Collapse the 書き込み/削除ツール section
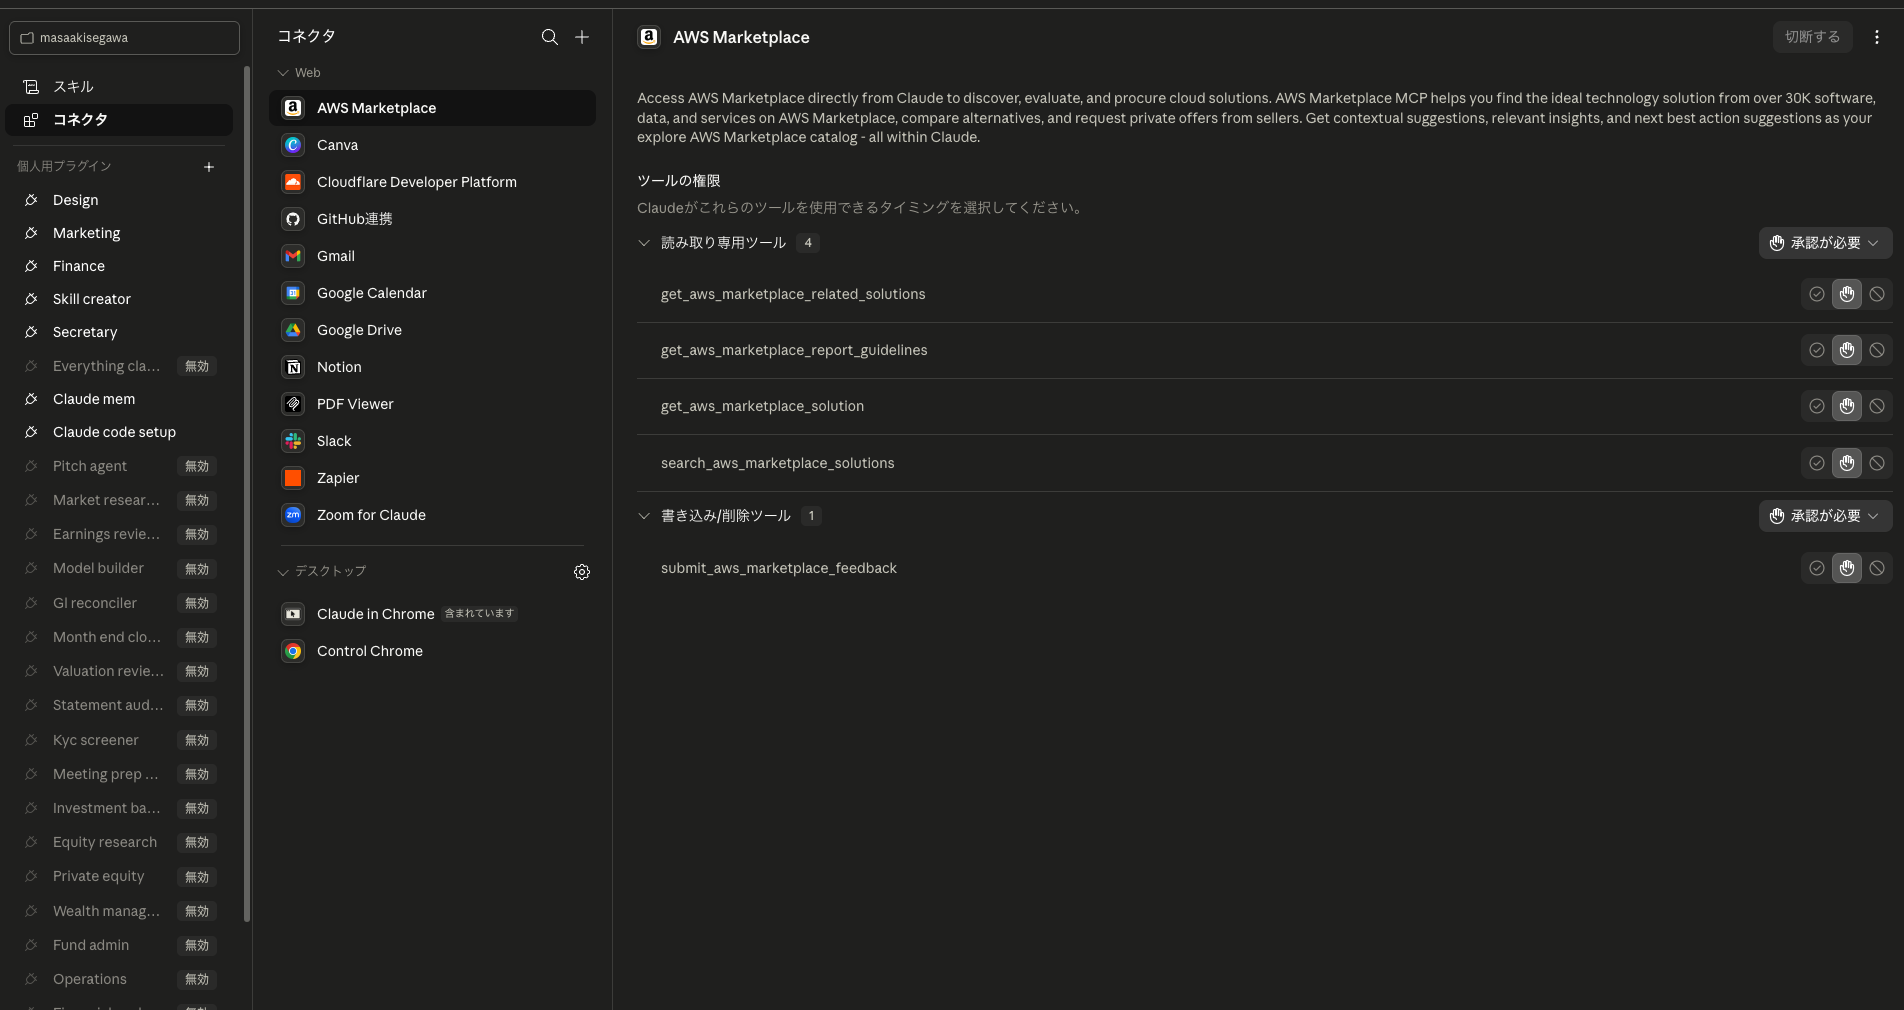The height and width of the screenshot is (1010, 1904). pyautogui.click(x=644, y=516)
